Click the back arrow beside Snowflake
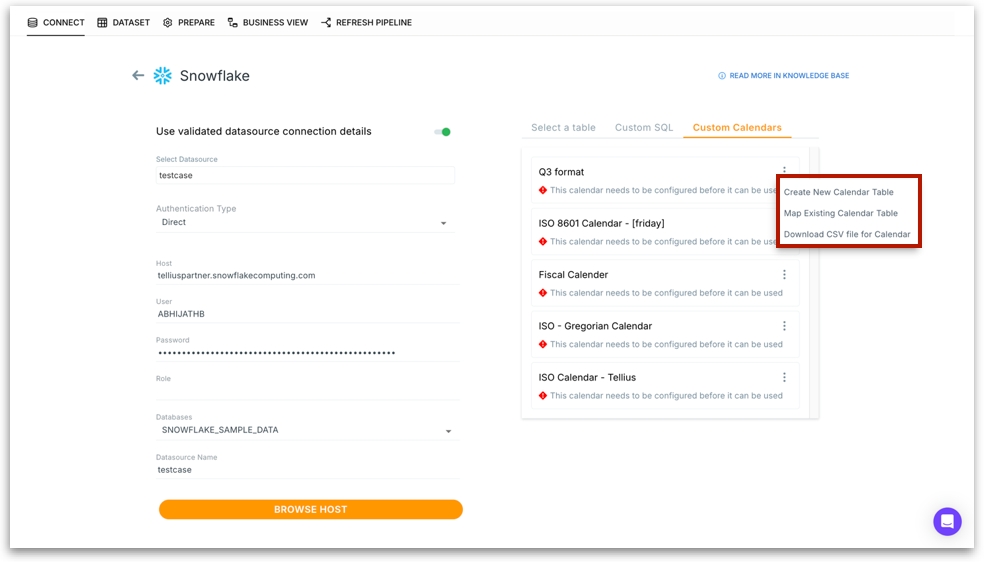Screen dimensions: 984x562 point(138,76)
